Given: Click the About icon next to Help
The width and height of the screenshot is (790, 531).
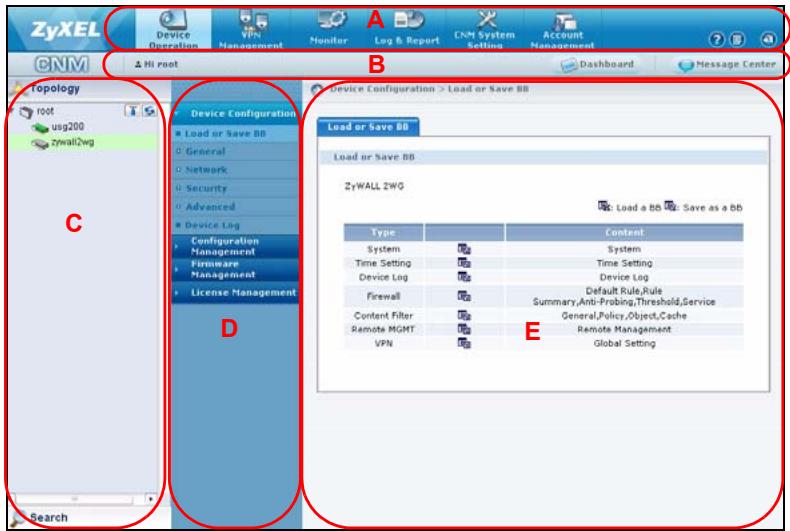Looking at the screenshot, I should 738,39.
